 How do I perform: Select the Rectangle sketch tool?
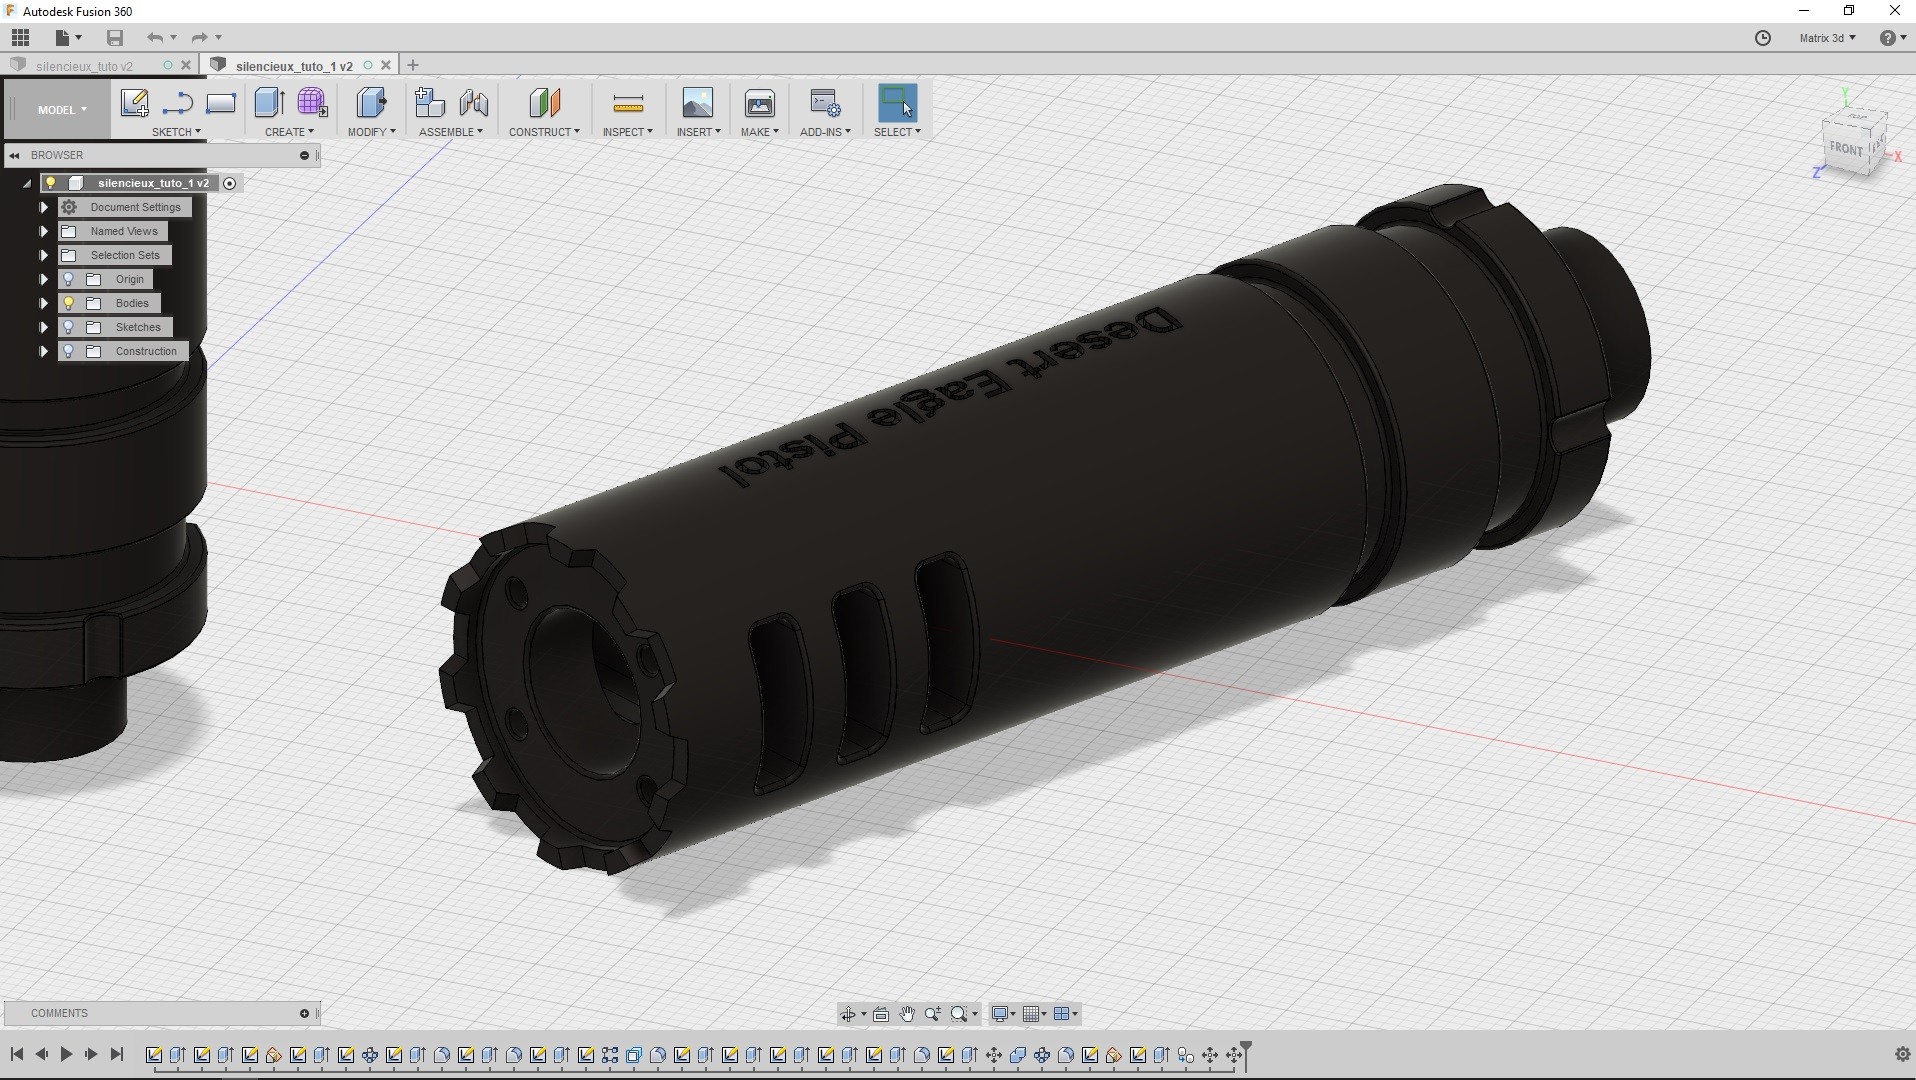[220, 103]
